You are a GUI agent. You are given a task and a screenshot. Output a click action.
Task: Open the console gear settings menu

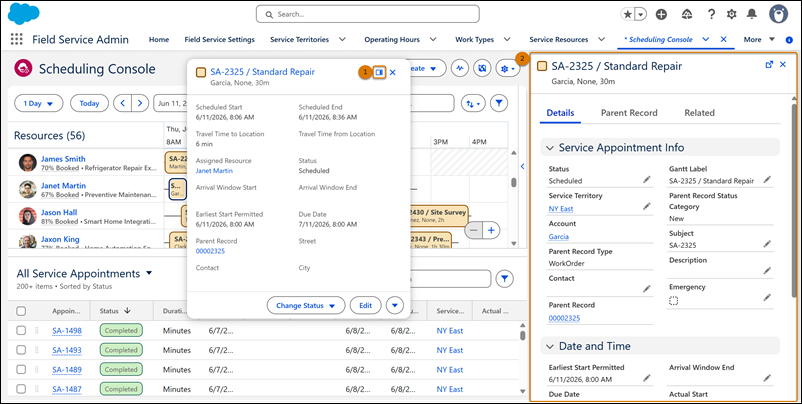coord(508,69)
